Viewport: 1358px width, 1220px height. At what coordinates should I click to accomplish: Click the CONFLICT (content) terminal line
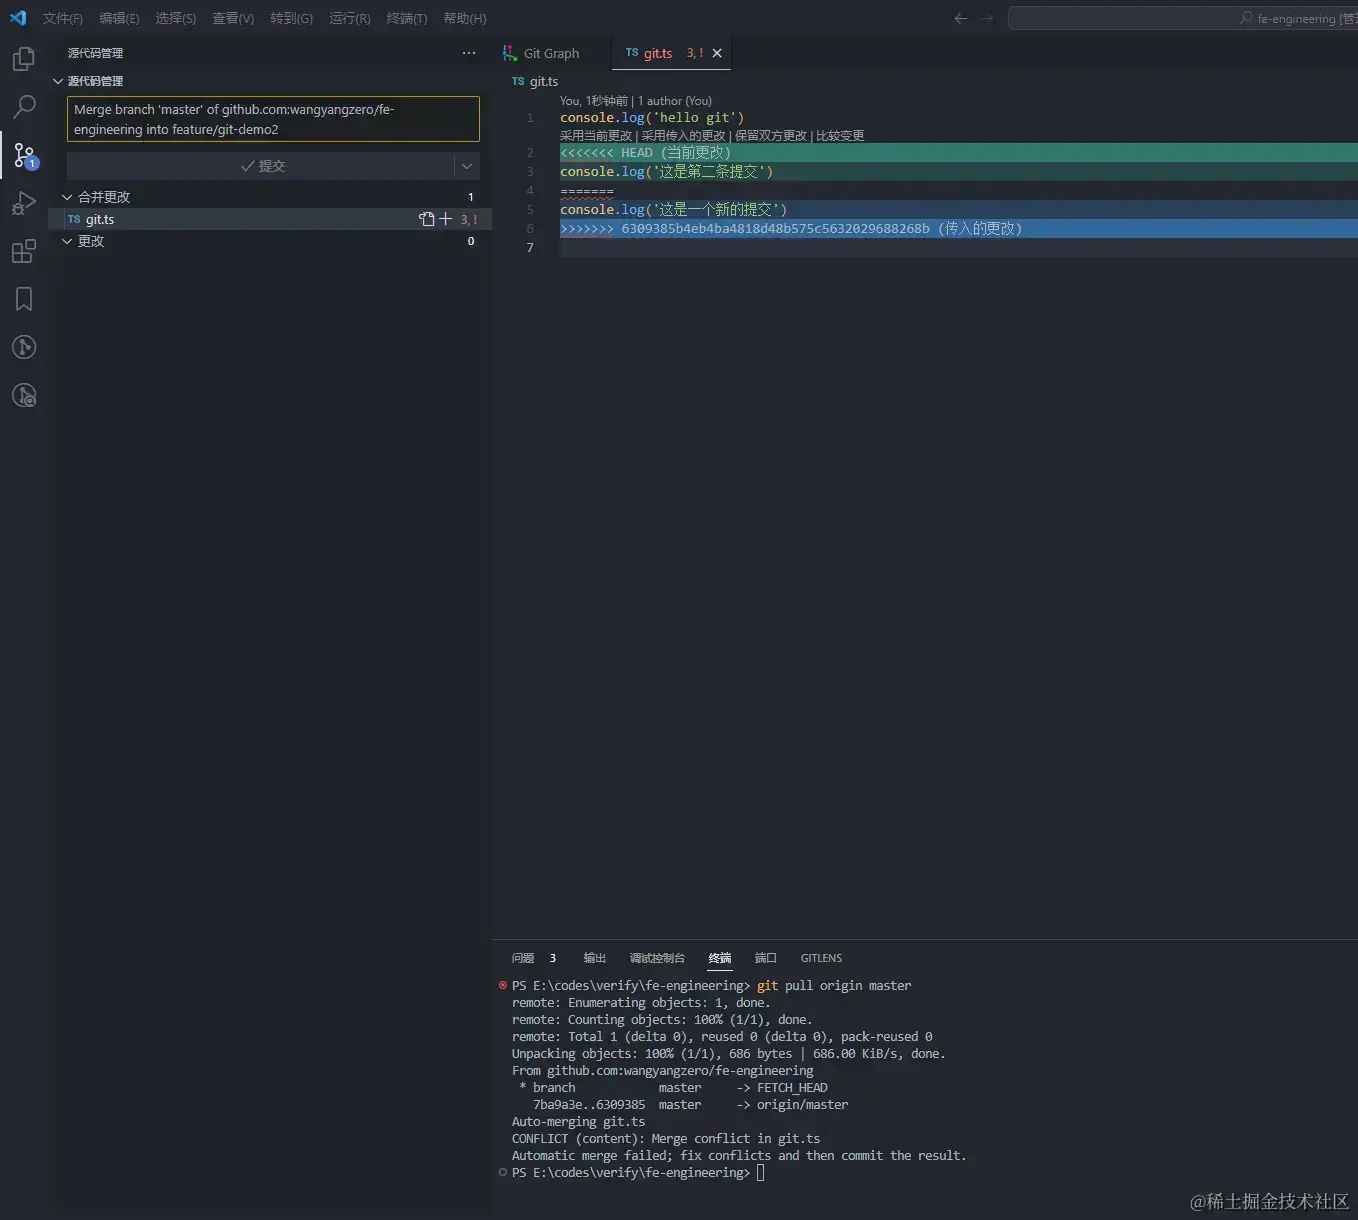666,1139
